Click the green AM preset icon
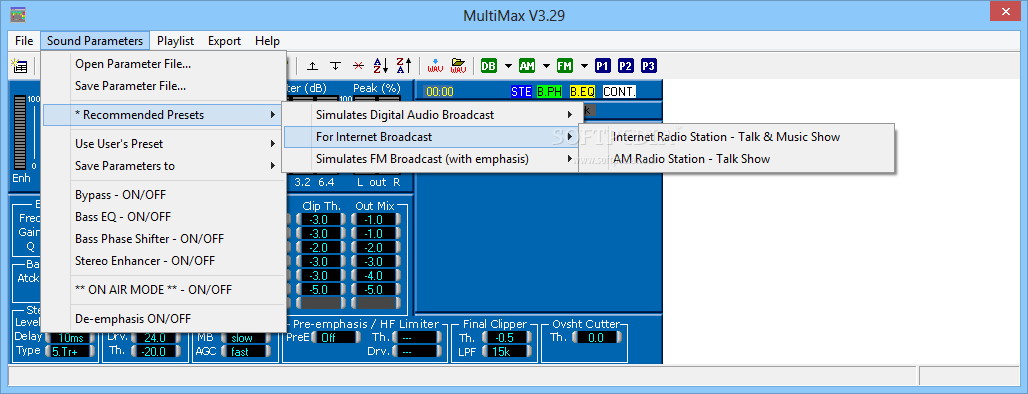 (527, 66)
